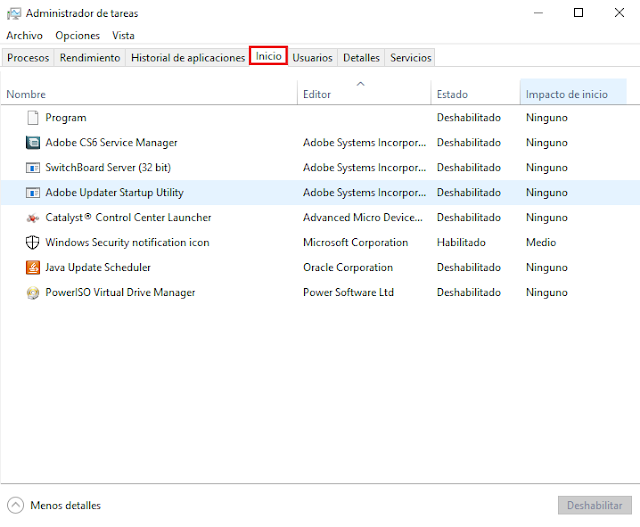The image size is (640, 527).
Task: Close the Administrador de tareas window
Action: 619,13
